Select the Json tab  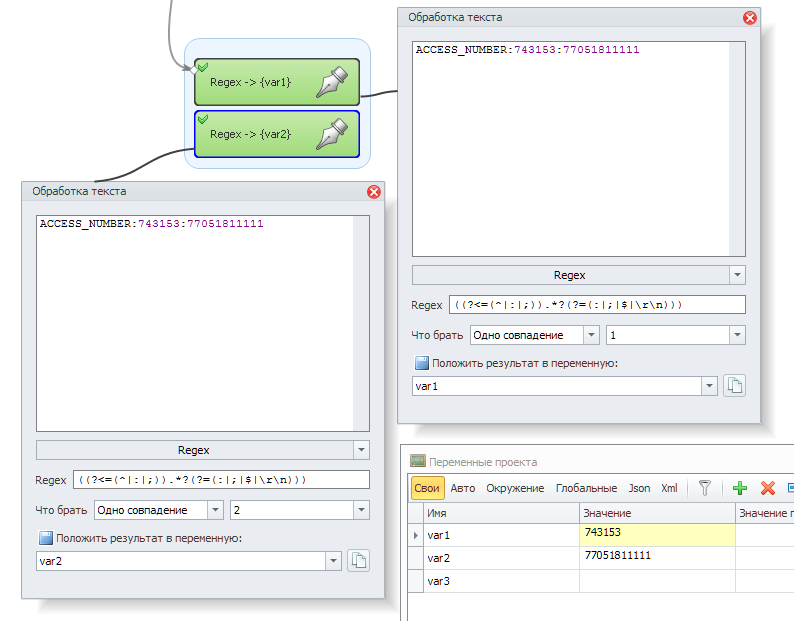[x=639, y=488]
